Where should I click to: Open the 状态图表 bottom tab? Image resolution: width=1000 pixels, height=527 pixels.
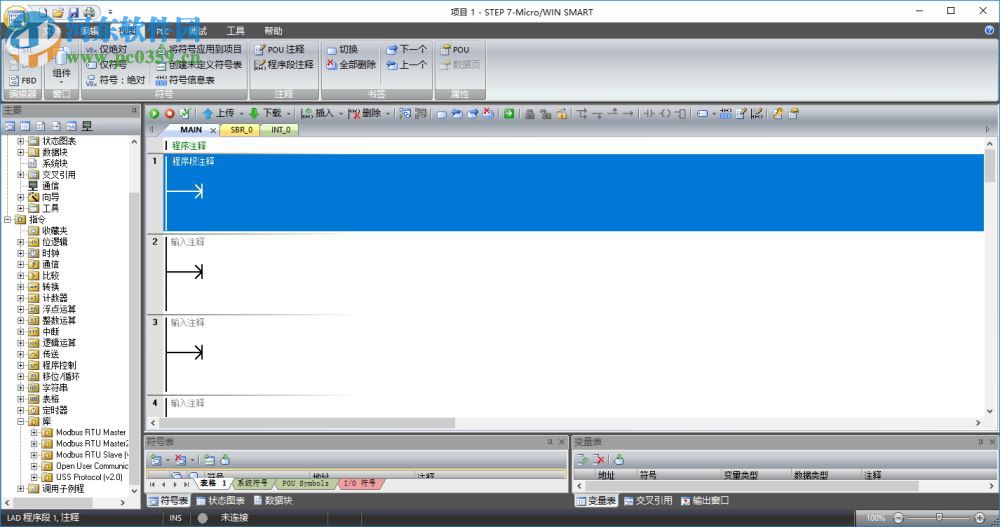221,501
